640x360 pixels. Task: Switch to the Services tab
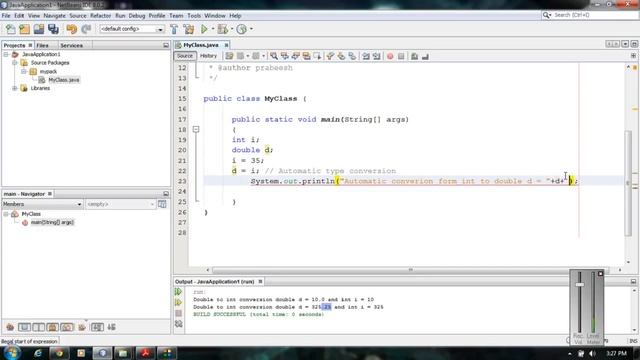point(71,45)
